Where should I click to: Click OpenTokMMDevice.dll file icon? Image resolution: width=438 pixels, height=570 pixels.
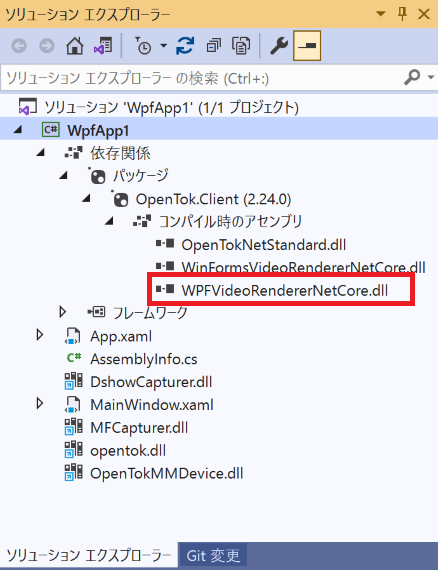click(73, 473)
